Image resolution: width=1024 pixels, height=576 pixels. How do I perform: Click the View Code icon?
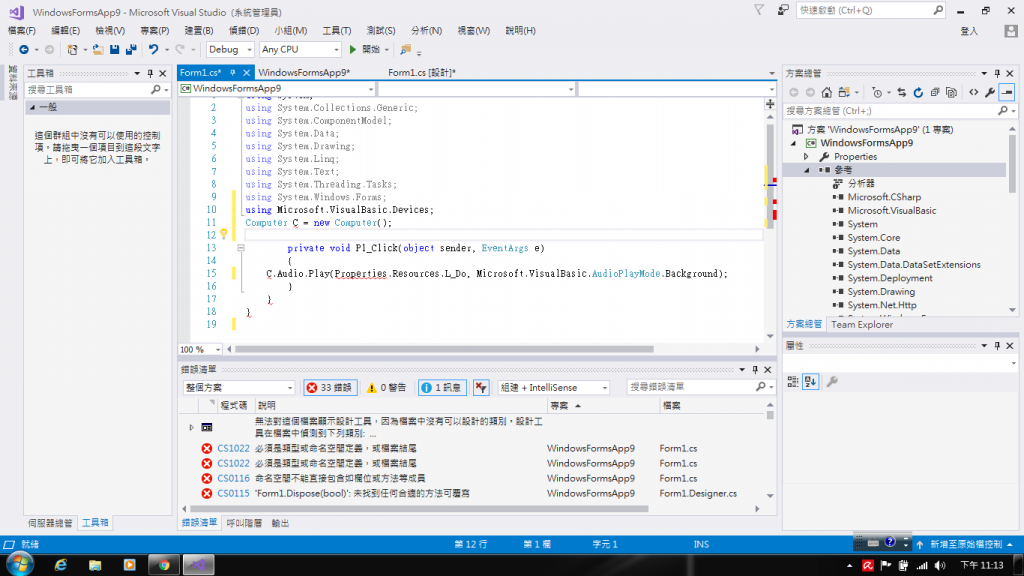[x=974, y=93]
